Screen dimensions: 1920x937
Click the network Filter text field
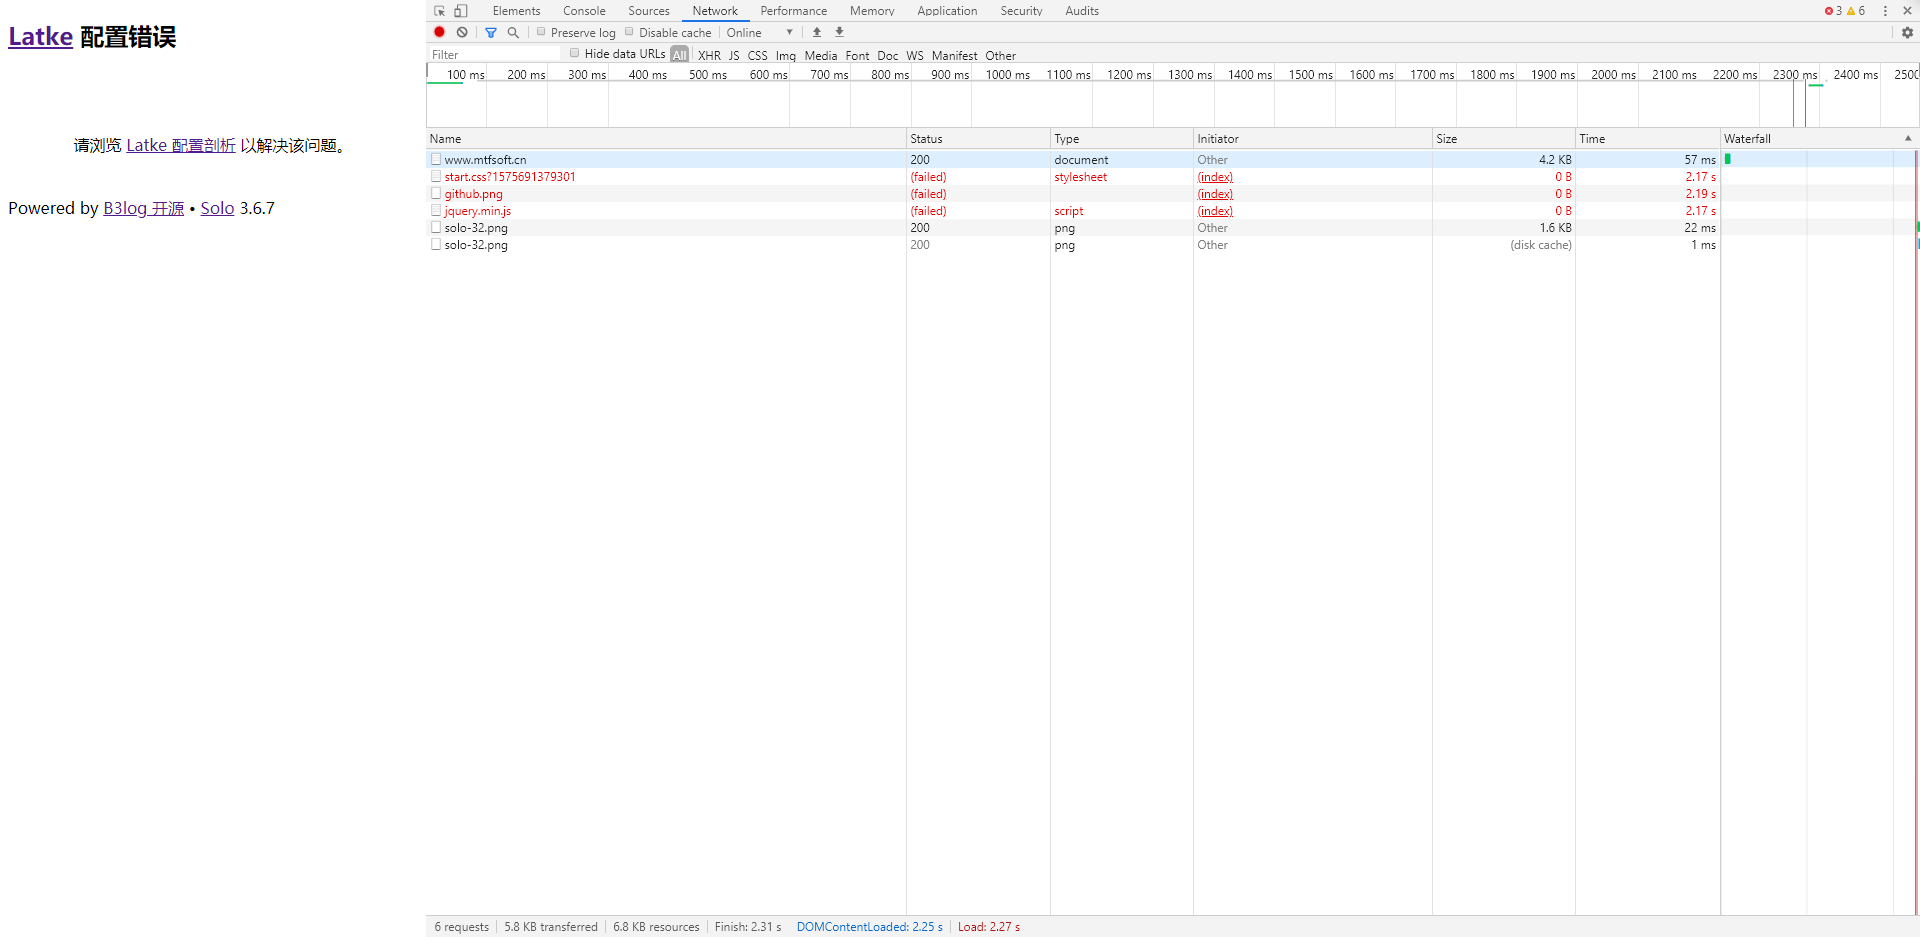(x=495, y=55)
